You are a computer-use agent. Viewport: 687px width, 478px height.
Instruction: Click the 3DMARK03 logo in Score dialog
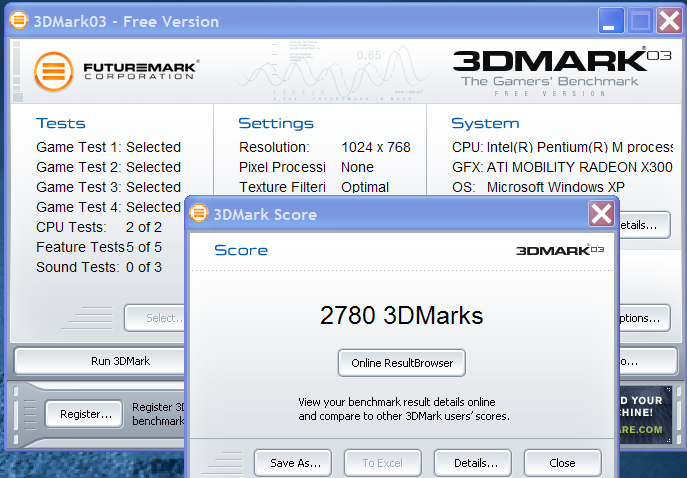[x=560, y=250]
